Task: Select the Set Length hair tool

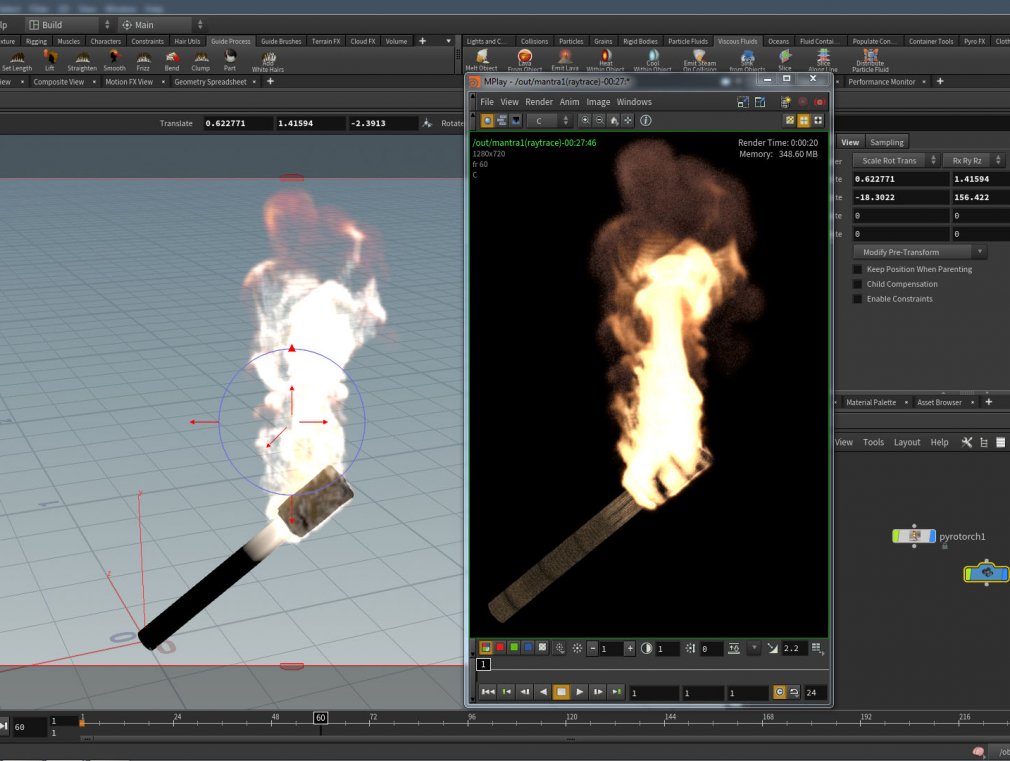Action: click(x=17, y=61)
